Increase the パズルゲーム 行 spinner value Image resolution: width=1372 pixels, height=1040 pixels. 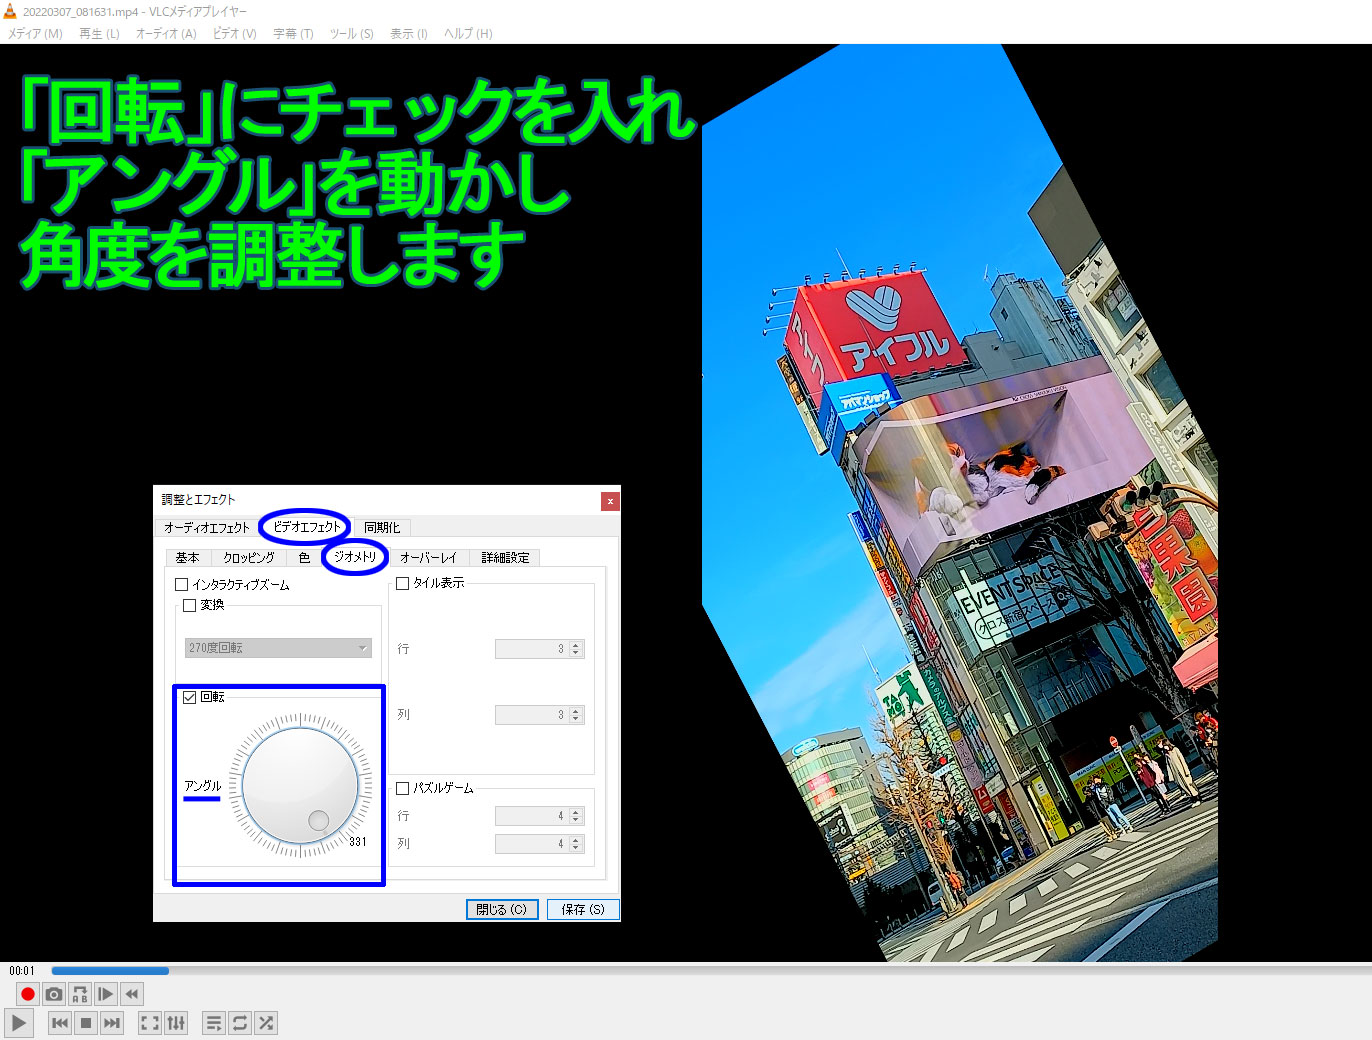pos(576,812)
